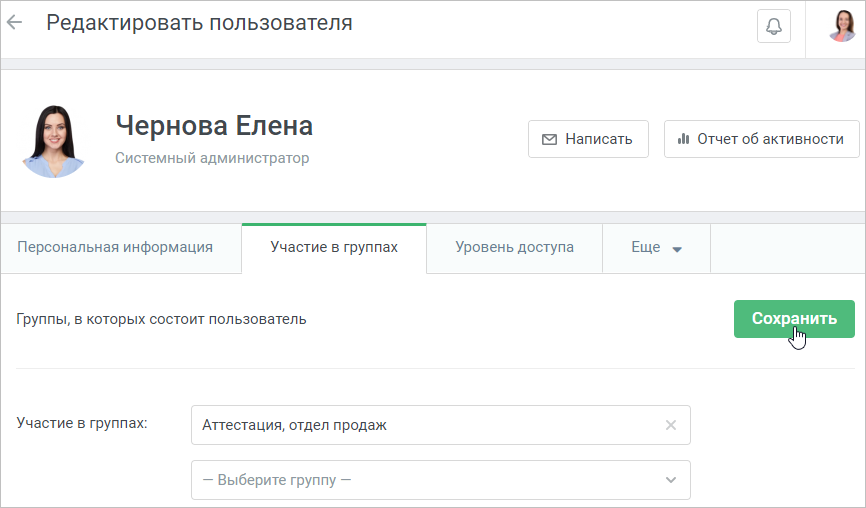Expand the Еще tab dropdown arrow
Screen dimensions: 866x508
(x=677, y=249)
